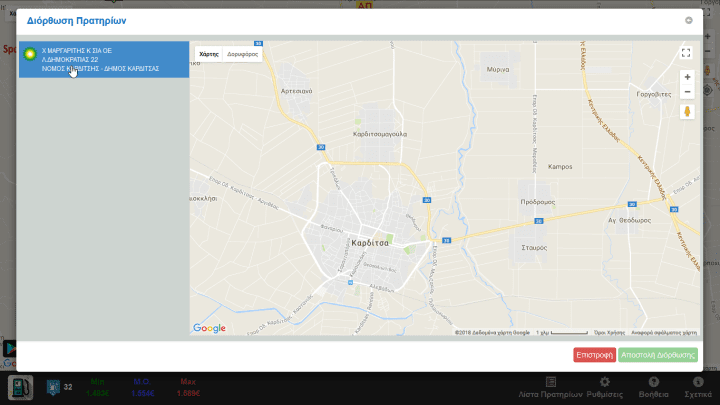This screenshot has height=405, width=720.
Task: Click the Αγ. Θεόδωρος label on map
Action: coord(630,220)
